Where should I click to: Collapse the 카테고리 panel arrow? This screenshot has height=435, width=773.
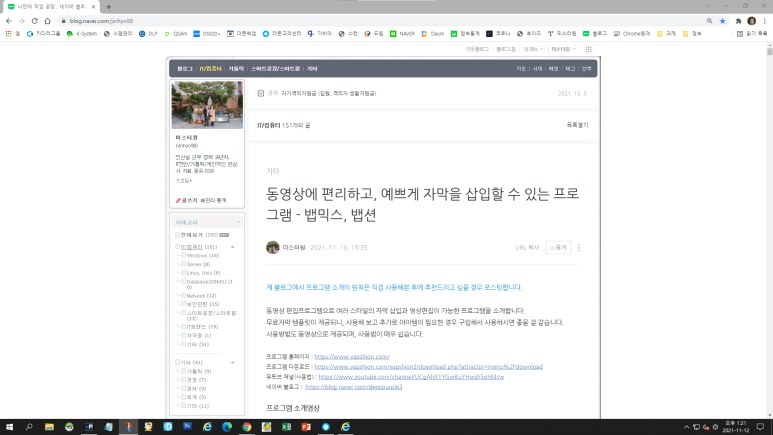point(239,222)
